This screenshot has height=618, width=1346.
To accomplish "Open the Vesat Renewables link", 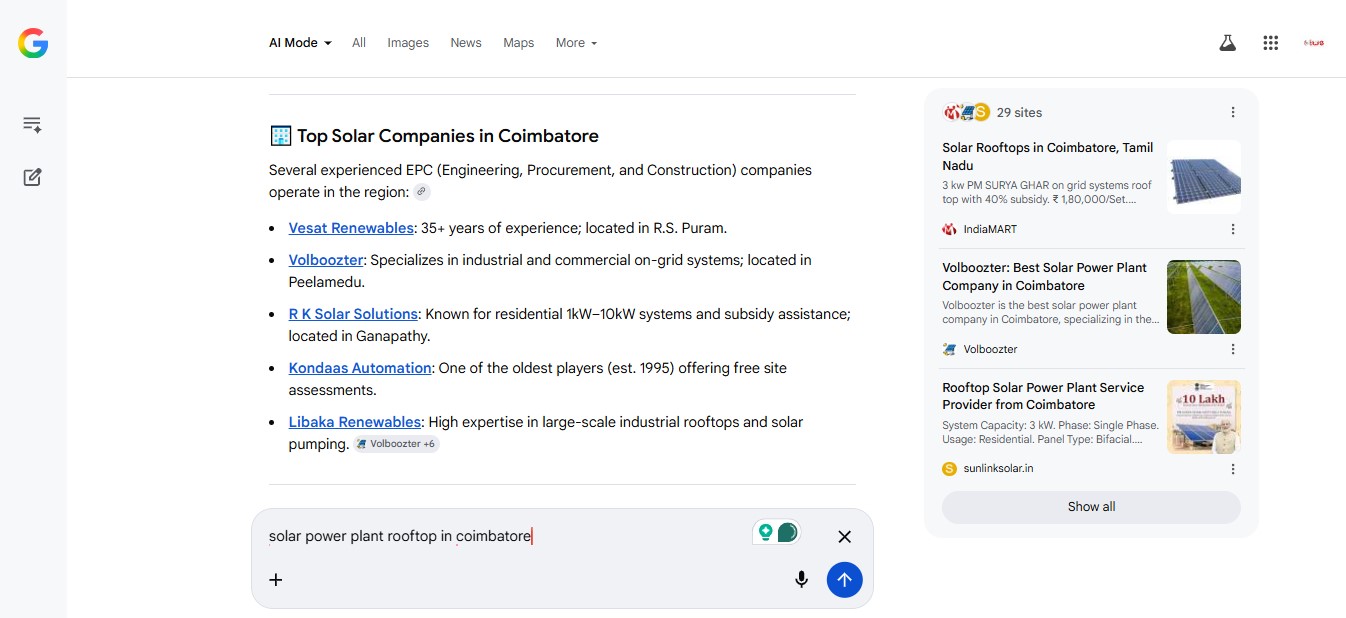I will 351,228.
